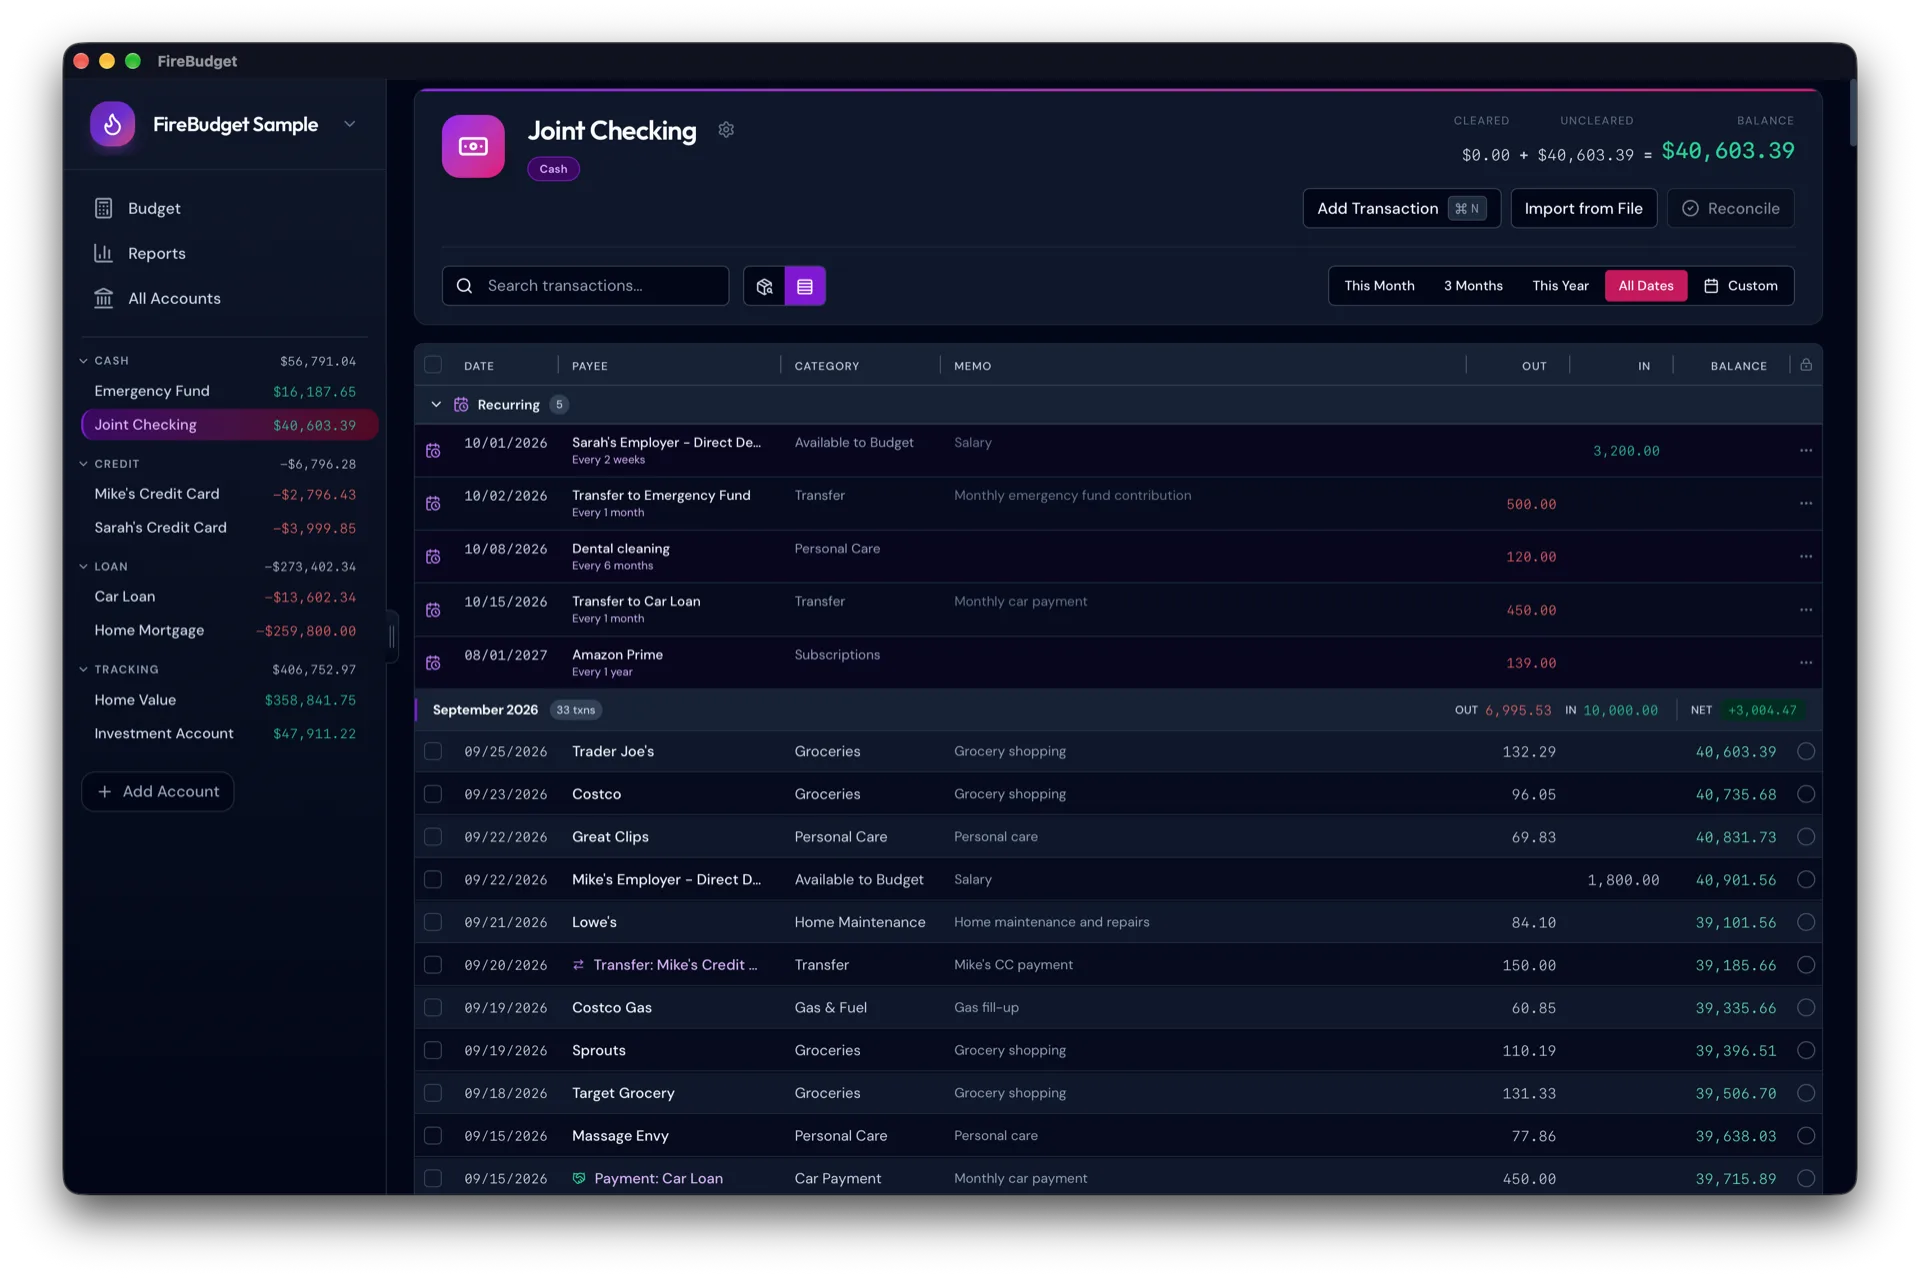Collapse the CASH accounts section

(83, 361)
